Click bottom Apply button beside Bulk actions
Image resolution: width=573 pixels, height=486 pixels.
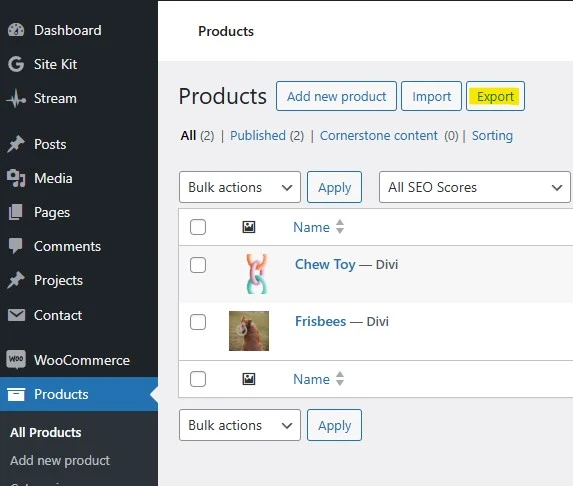pos(334,425)
